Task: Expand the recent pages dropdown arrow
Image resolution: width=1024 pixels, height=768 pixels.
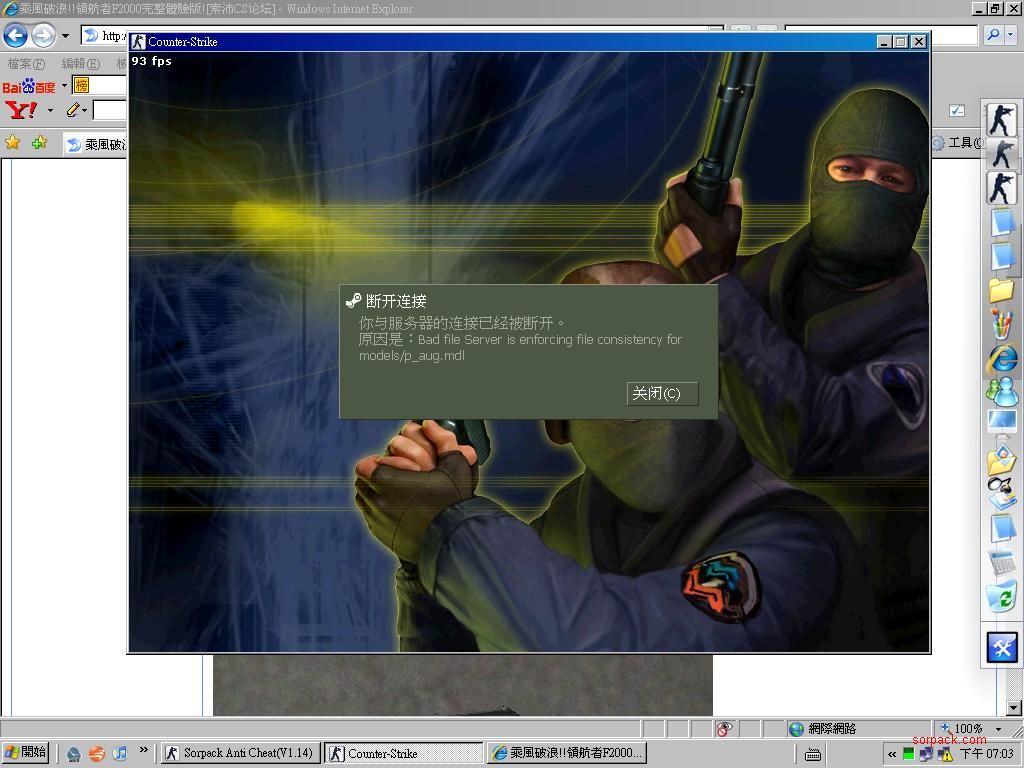Action: click(65, 36)
